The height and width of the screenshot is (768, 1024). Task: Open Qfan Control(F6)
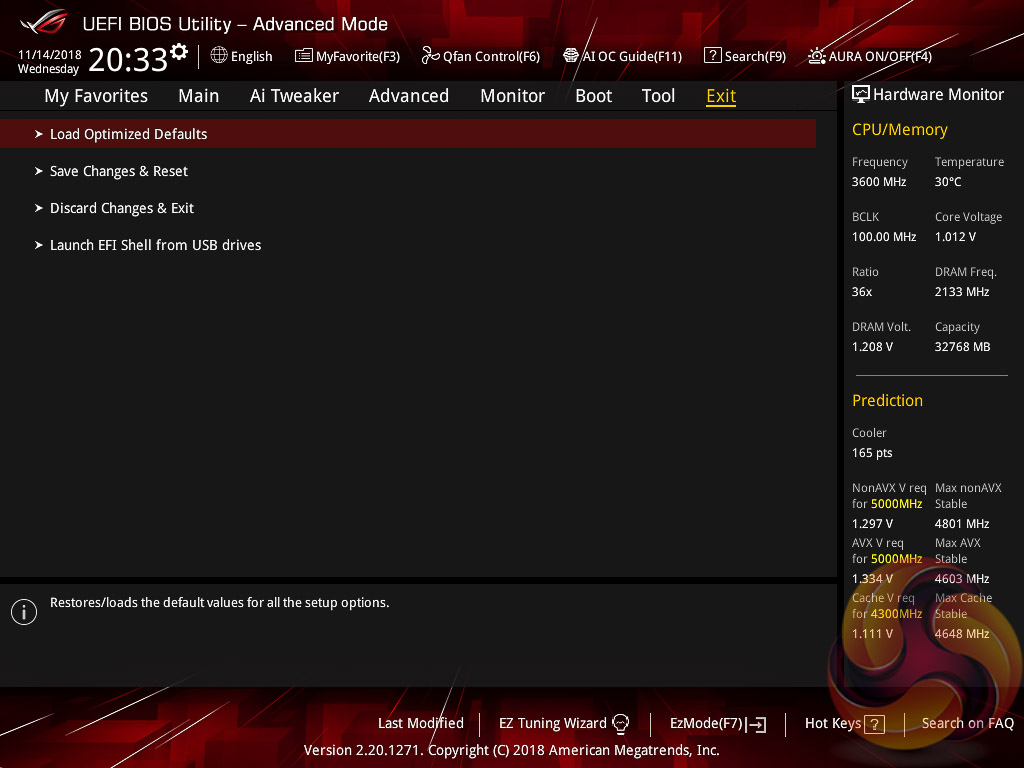pyautogui.click(x=481, y=56)
